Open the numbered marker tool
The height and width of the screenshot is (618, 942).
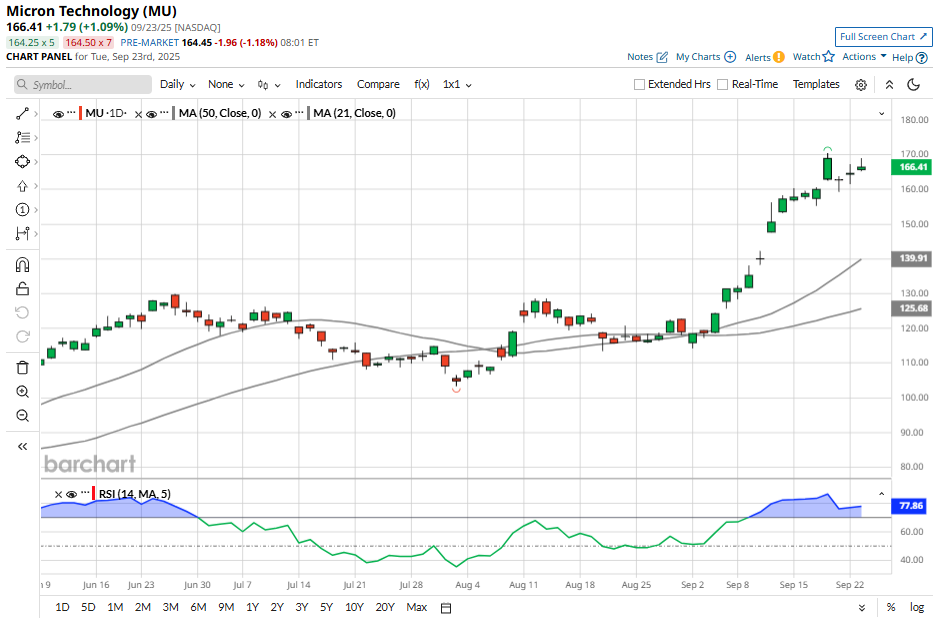tap(22, 210)
